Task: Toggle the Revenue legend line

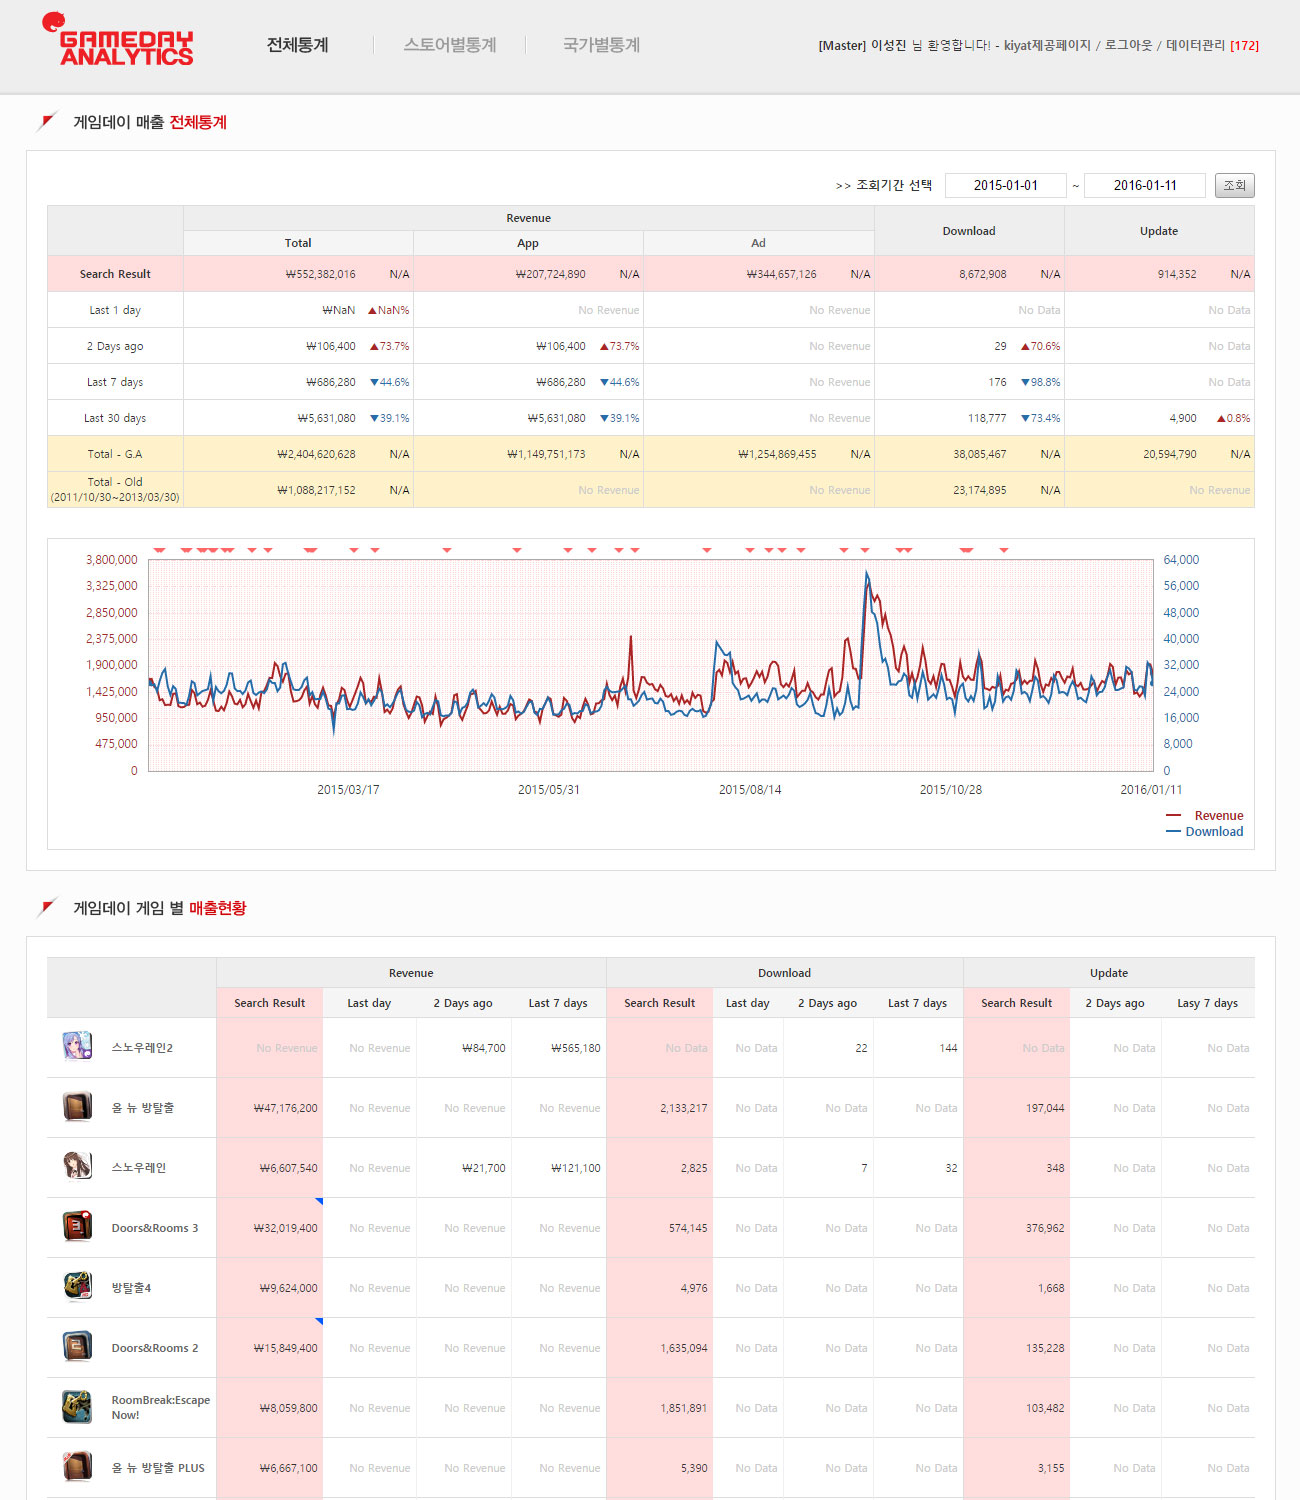Action: pyautogui.click(x=1205, y=816)
